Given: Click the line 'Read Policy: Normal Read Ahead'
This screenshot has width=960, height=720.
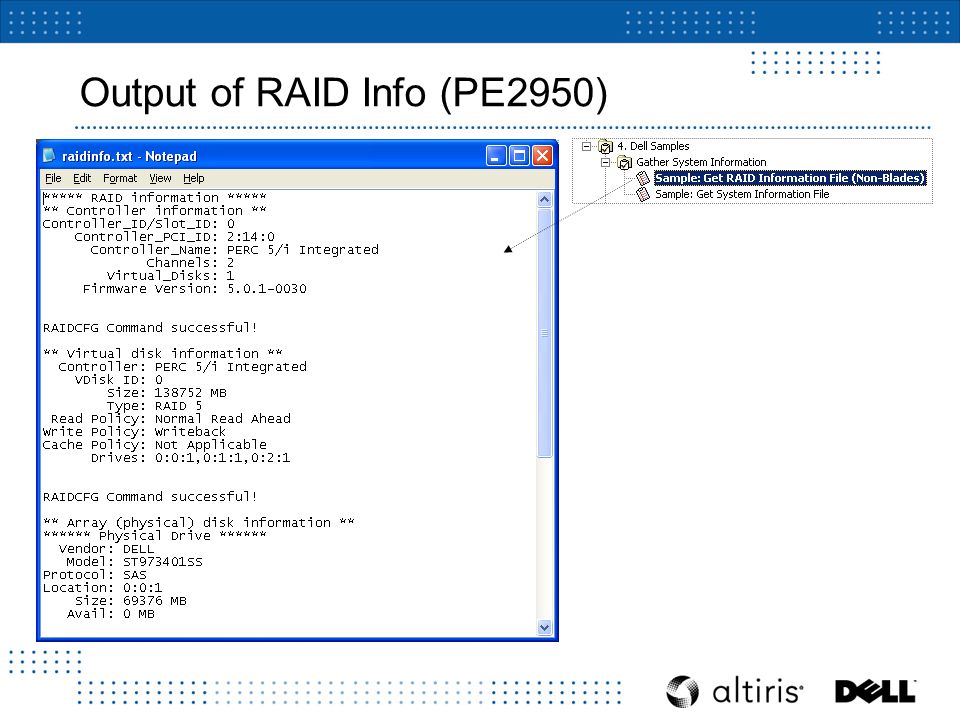Looking at the screenshot, I should (x=171, y=419).
